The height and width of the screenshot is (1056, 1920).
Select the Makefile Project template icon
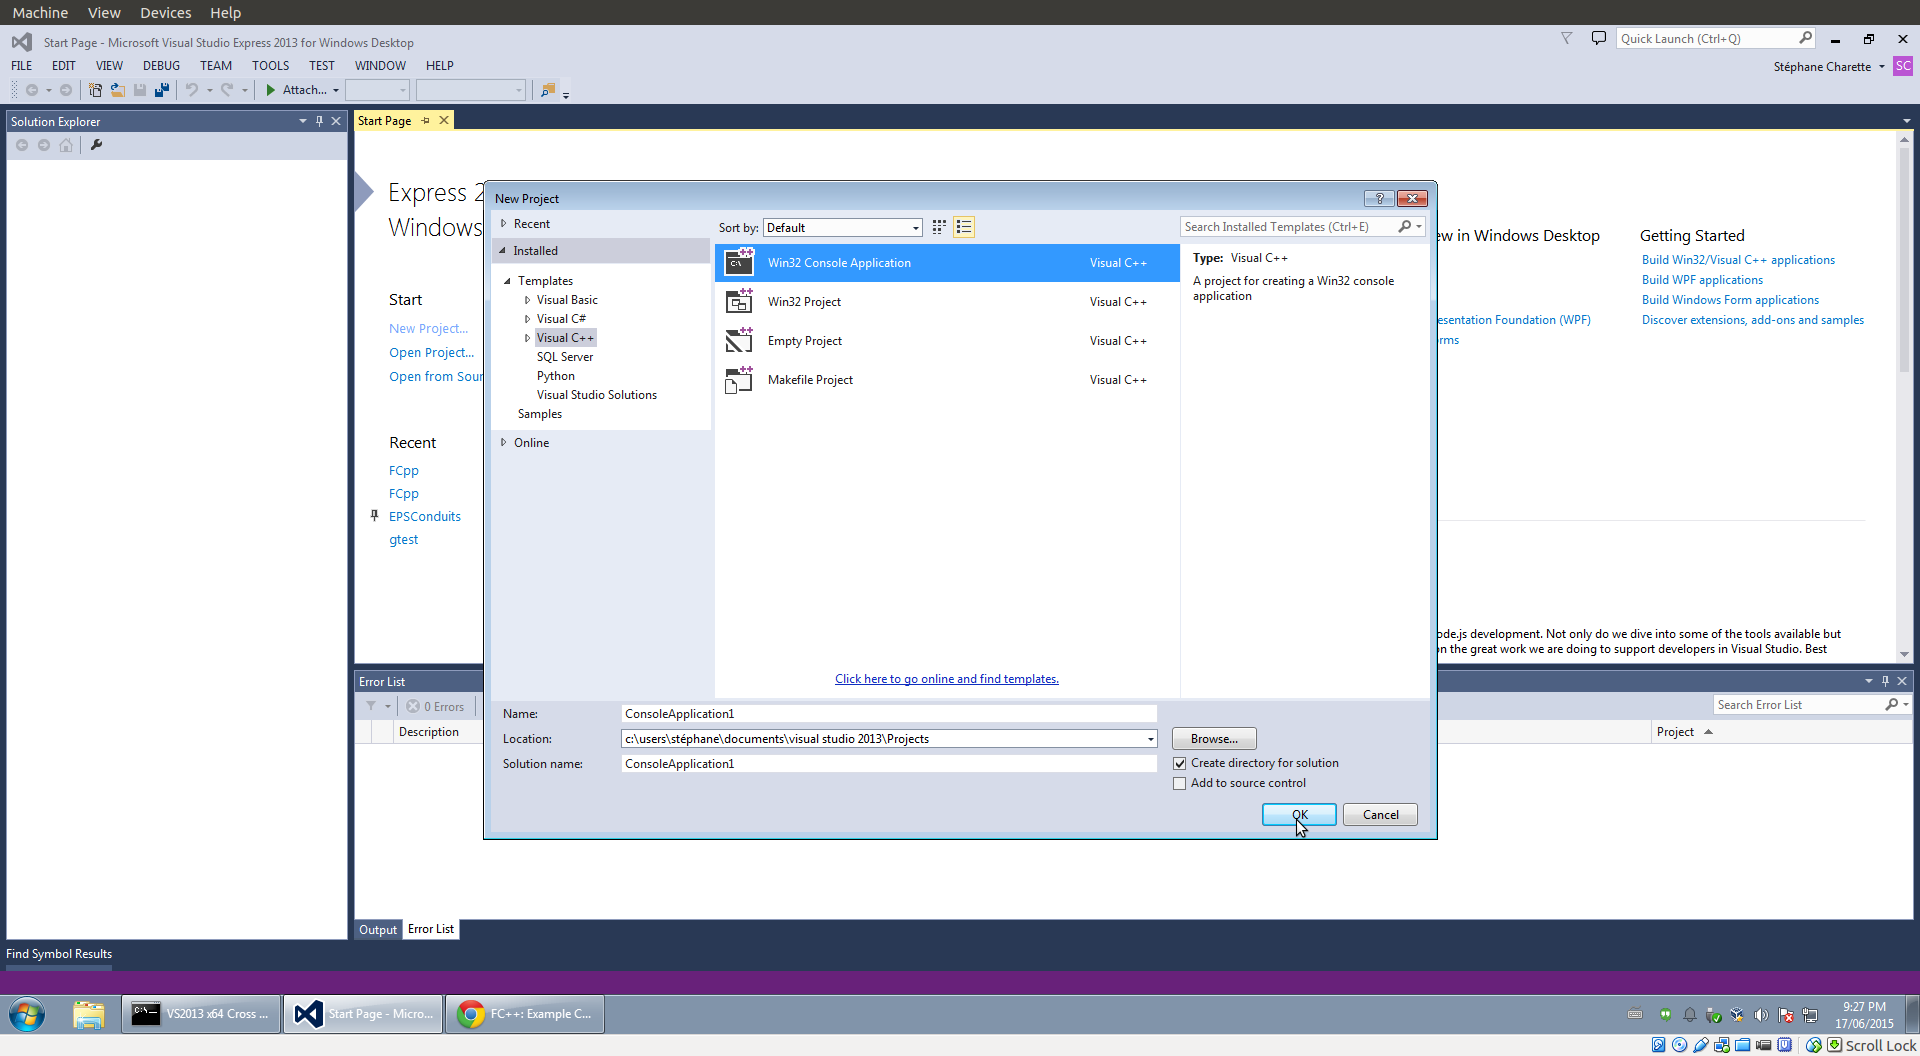tap(739, 380)
